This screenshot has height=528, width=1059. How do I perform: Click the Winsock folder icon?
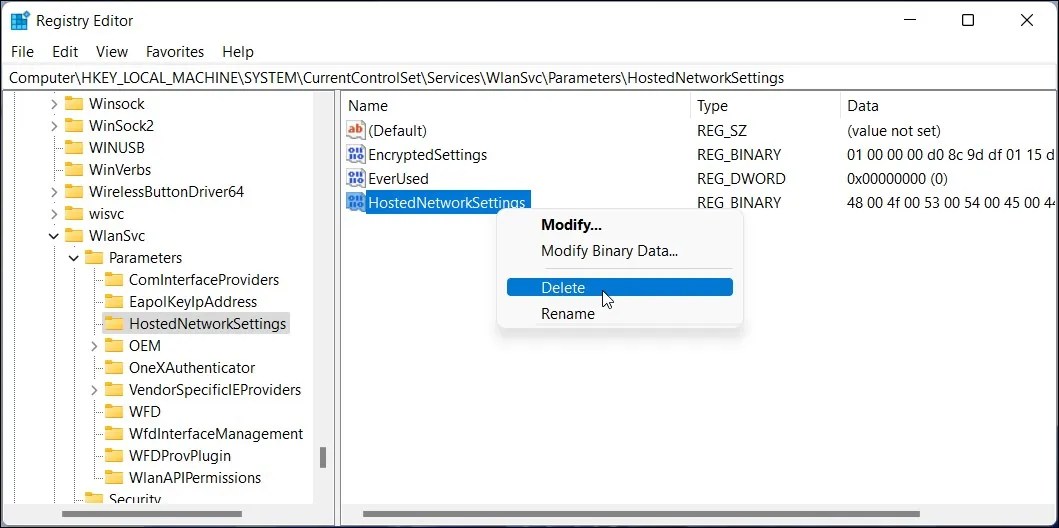74,104
